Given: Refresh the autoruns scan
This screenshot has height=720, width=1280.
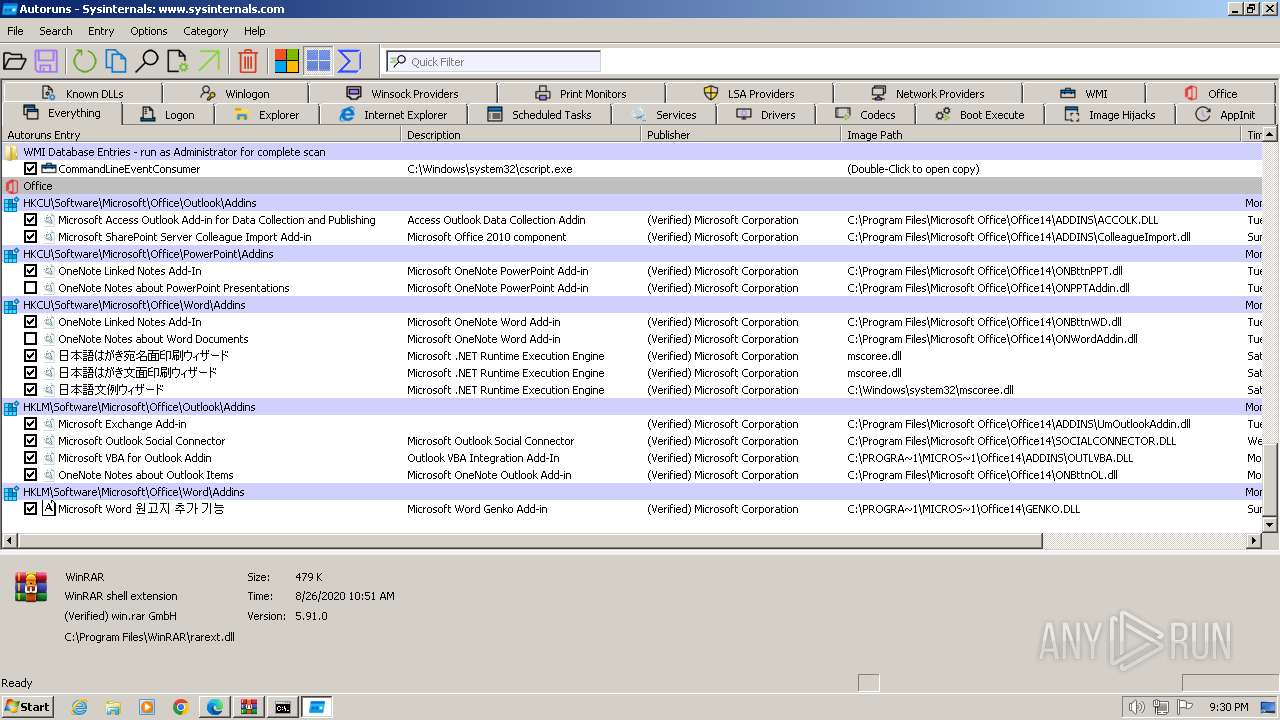Looking at the screenshot, I should click(84, 61).
